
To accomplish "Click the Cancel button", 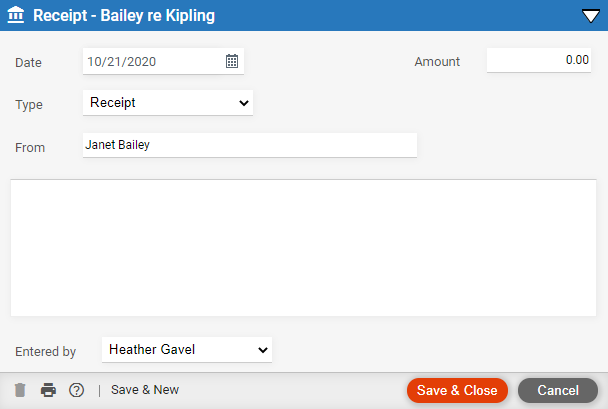I will (558, 390).
